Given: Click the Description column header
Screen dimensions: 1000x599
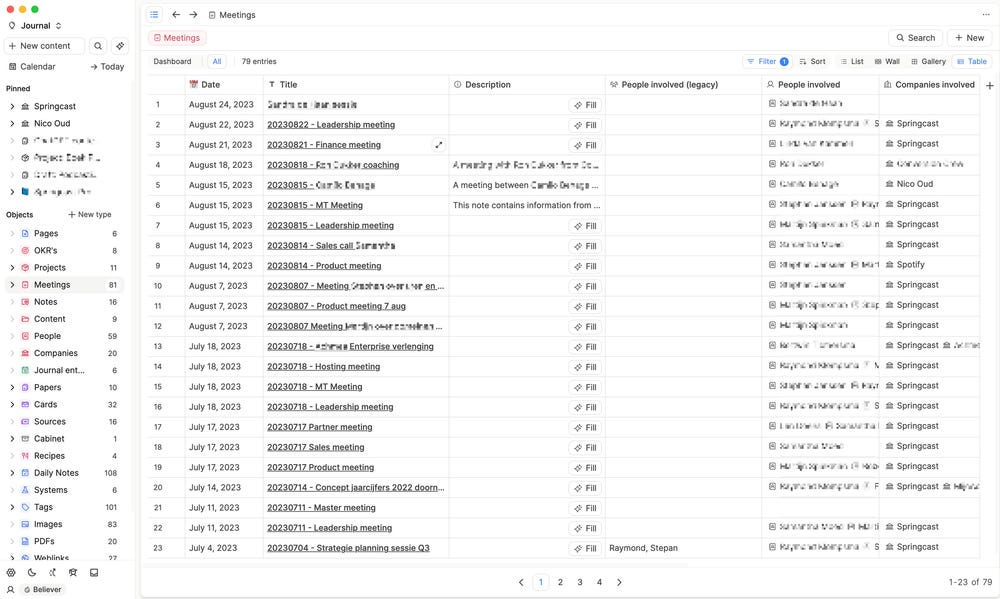Looking at the screenshot, I should pyautogui.click(x=527, y=85).
